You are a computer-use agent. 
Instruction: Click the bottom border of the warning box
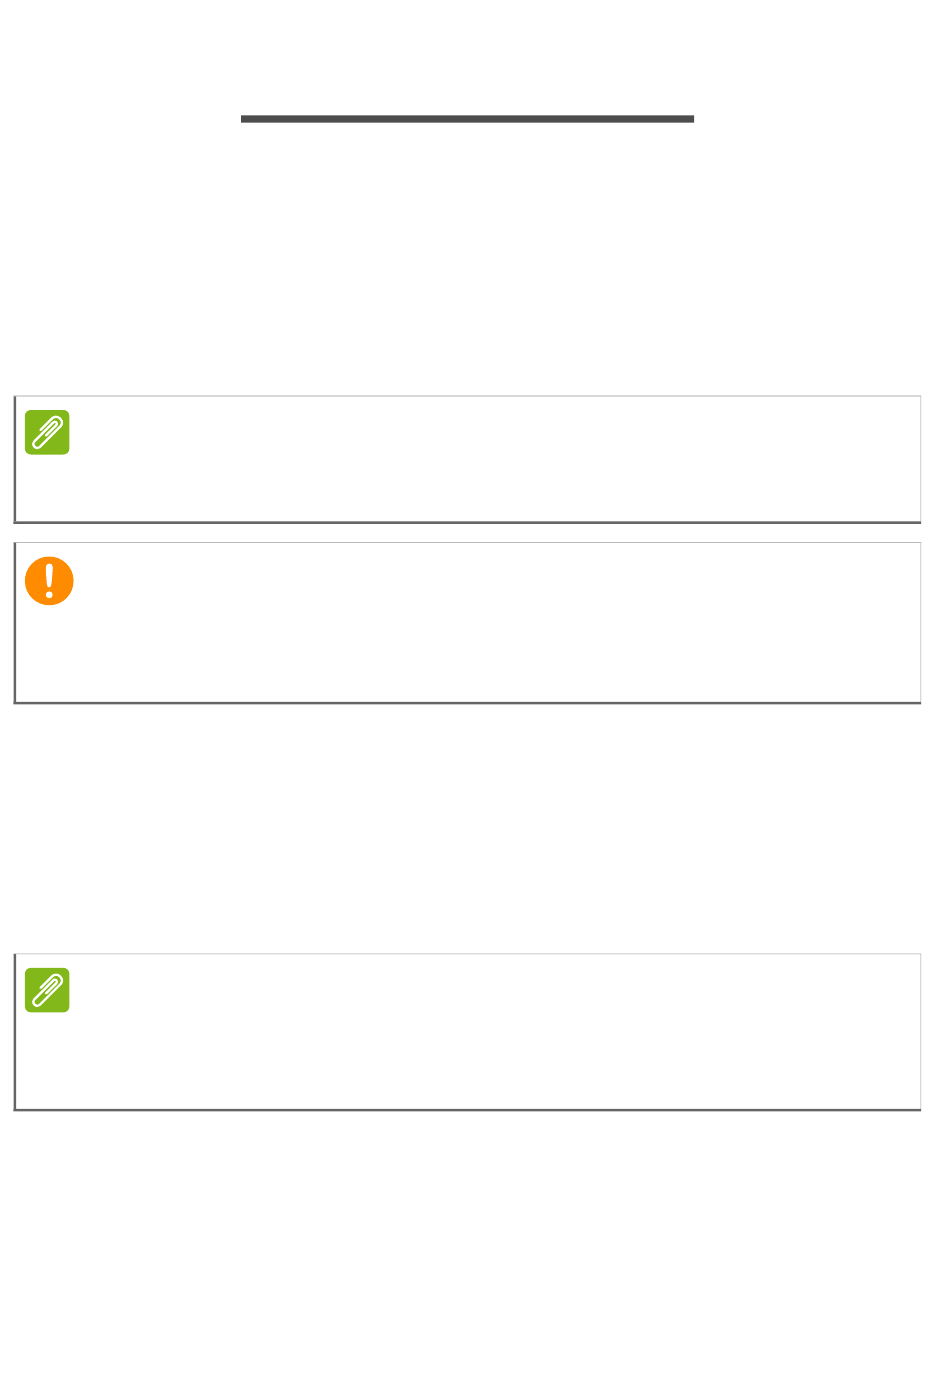coord(467,703)
